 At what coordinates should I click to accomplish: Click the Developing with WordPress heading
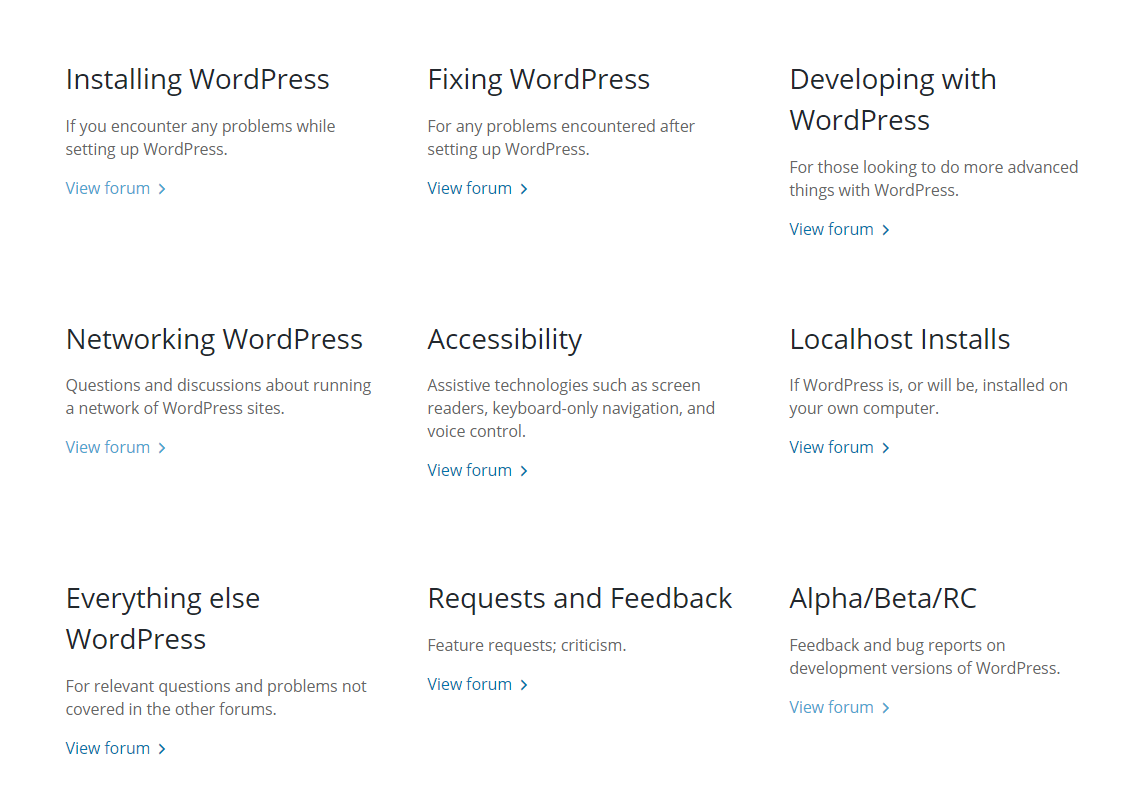(893, 99)
